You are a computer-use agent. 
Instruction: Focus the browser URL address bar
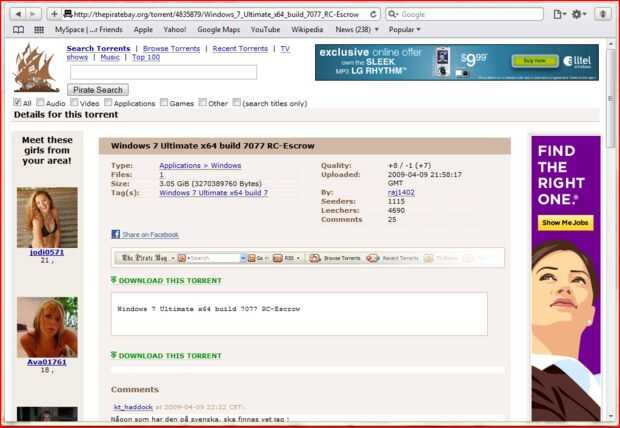click(x=217, y=14)
